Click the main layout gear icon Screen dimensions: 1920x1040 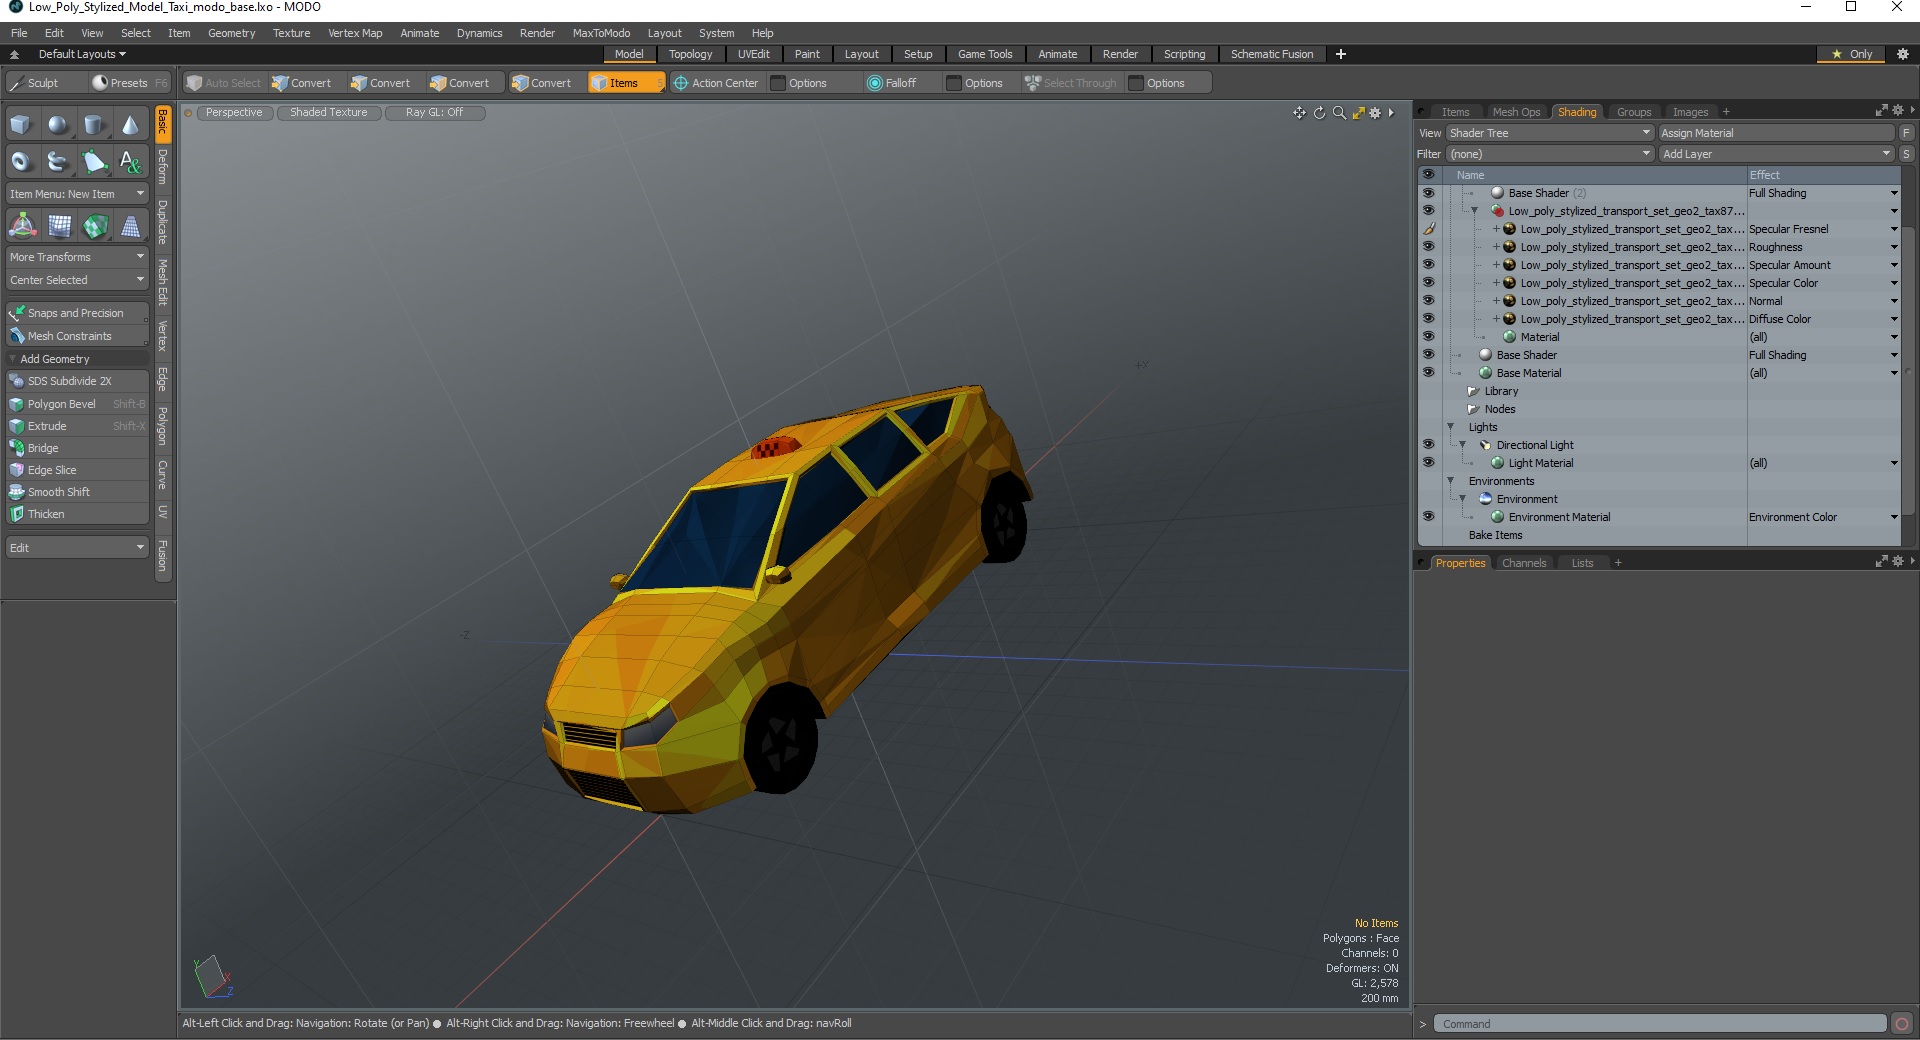coord(1903,54)
